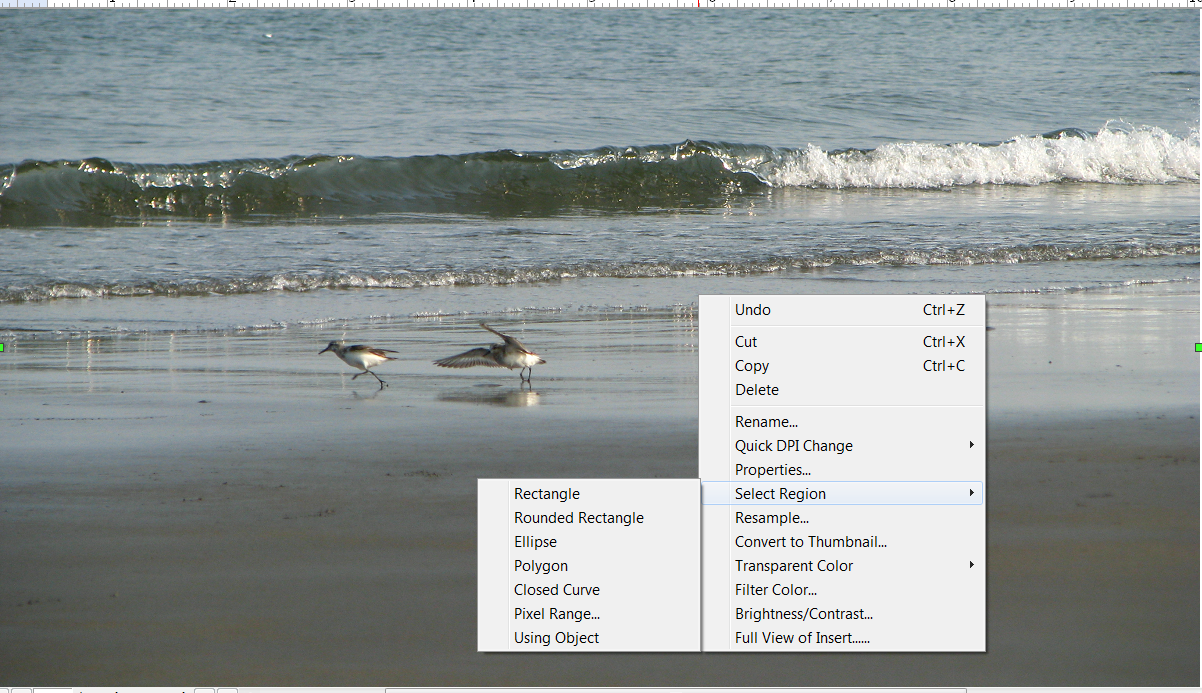Click the left green resize handle
Viewport: 1202px width, 693px height.
pos(2,347)
